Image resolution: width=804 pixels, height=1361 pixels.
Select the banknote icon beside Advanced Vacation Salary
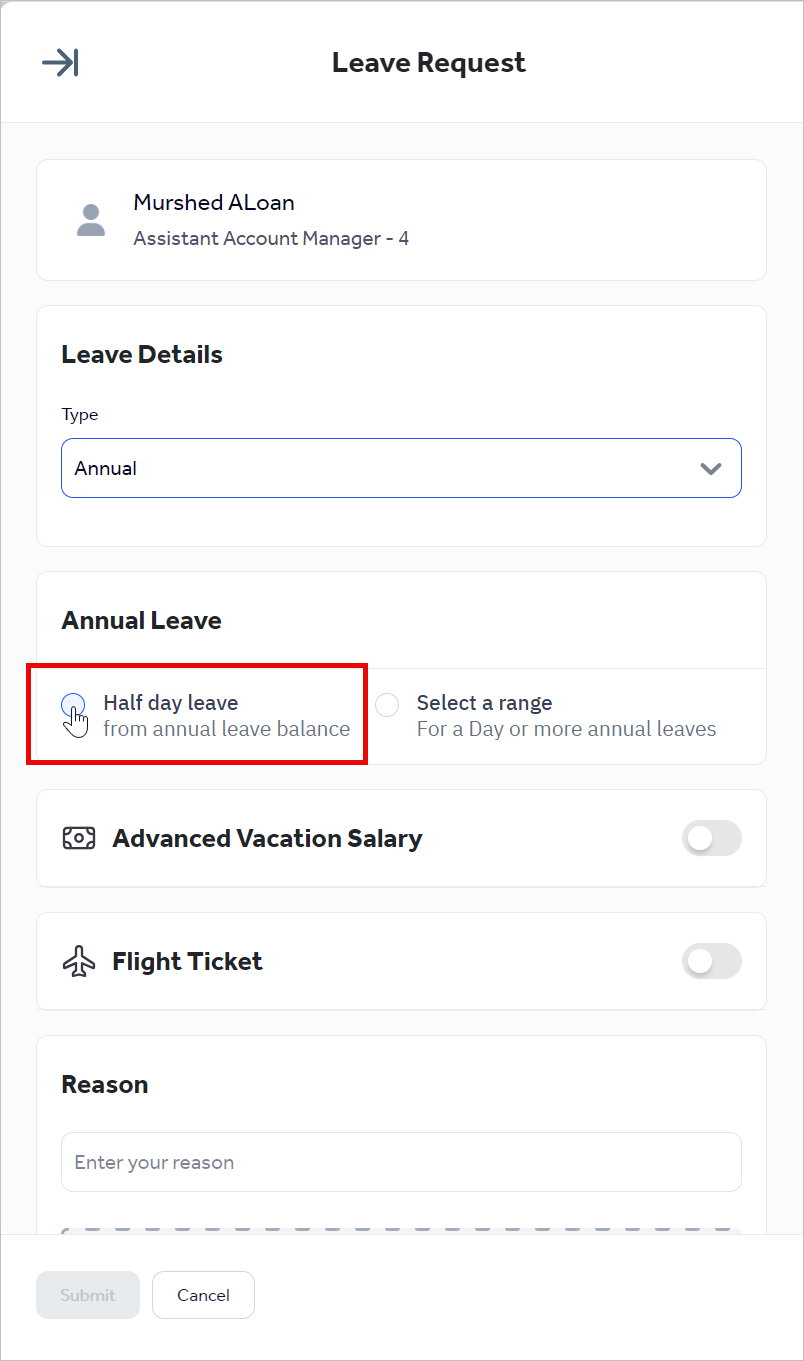coord(82,838)
